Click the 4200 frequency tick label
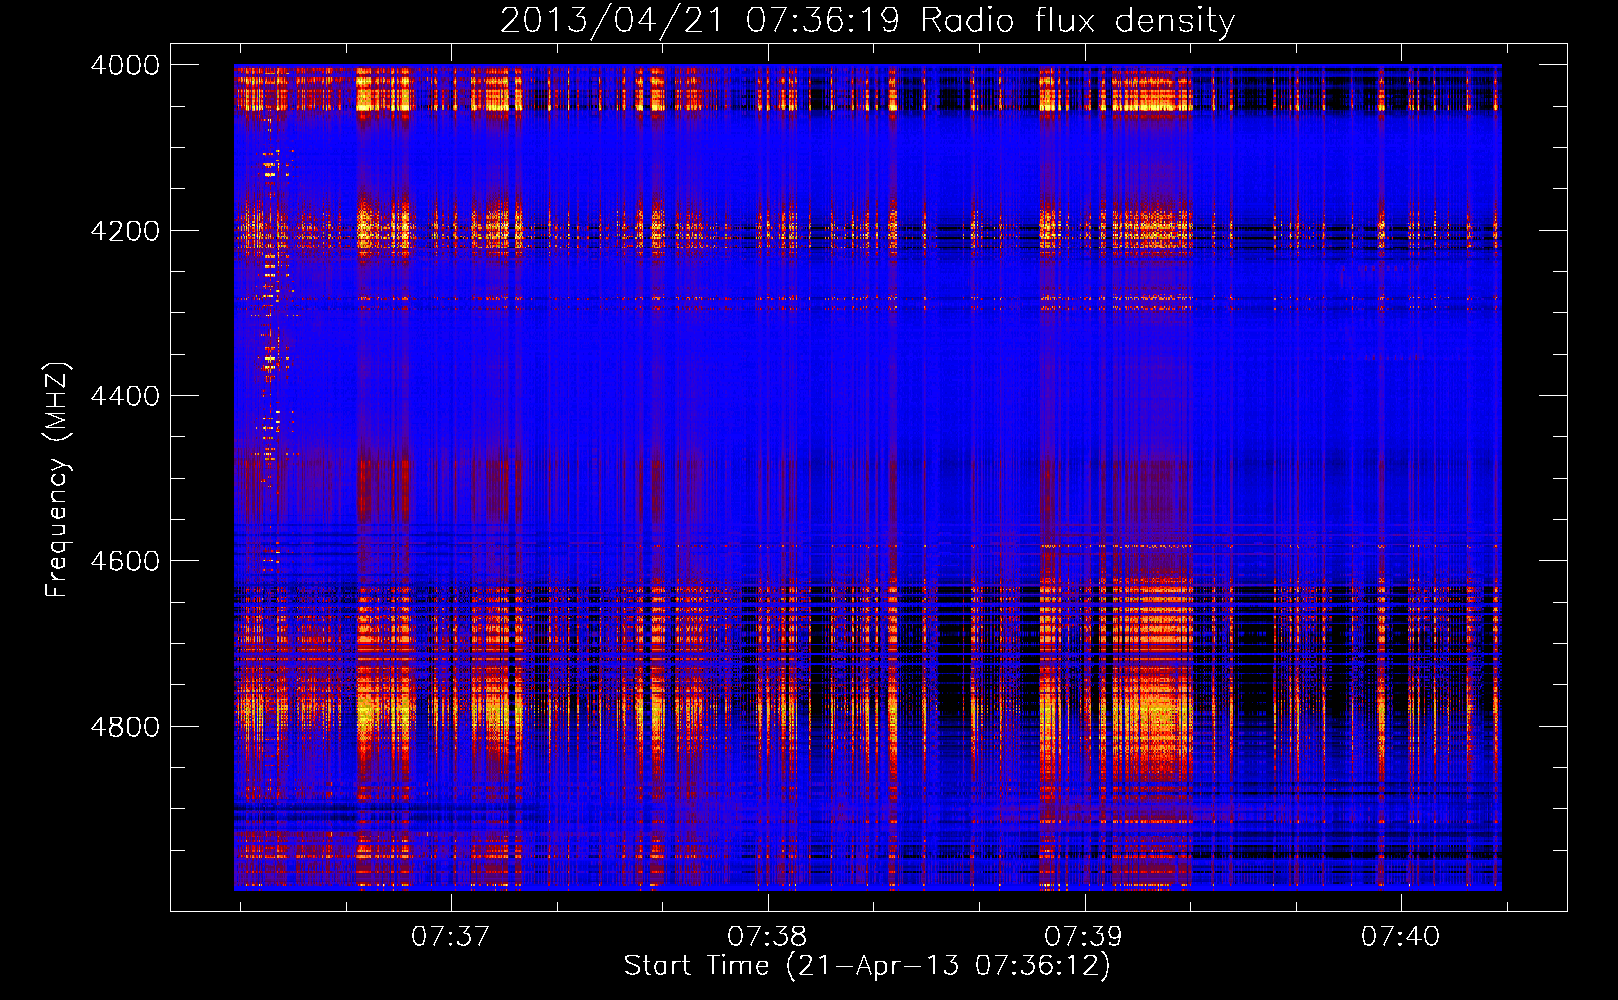The image size is (1618, 1000). (125, 231)
